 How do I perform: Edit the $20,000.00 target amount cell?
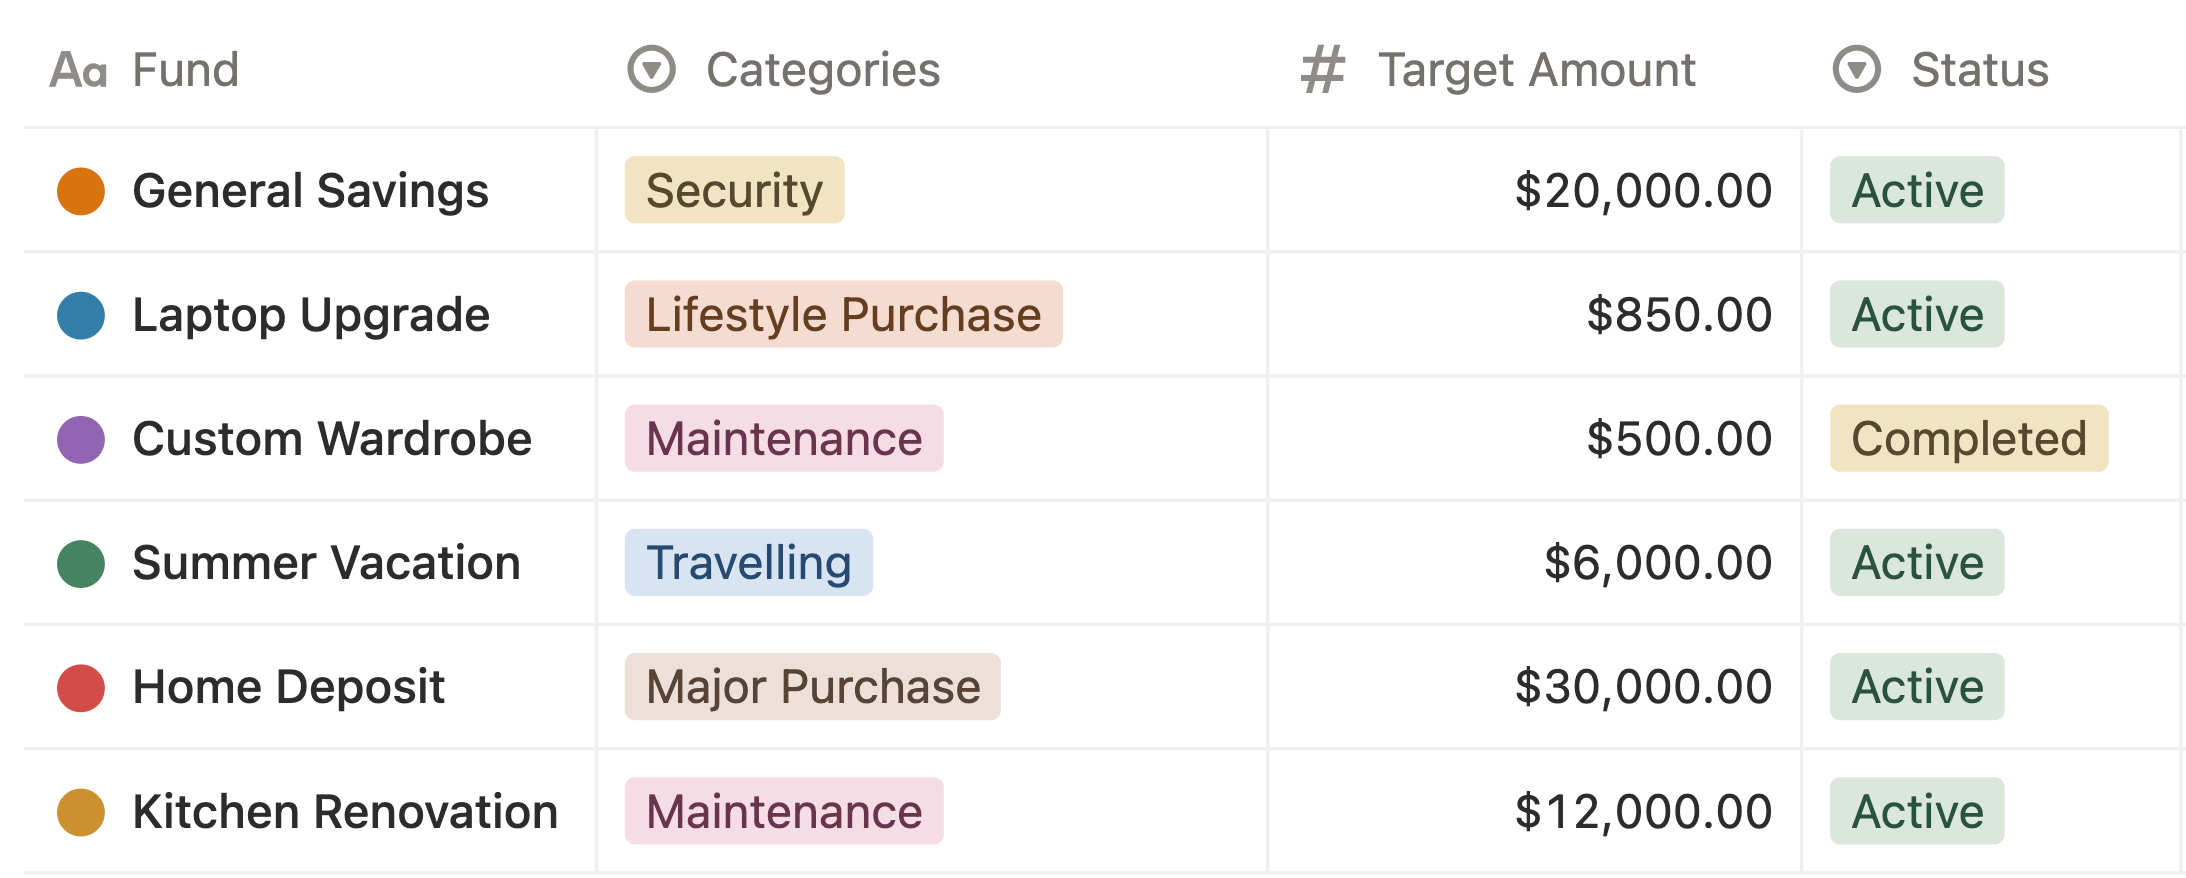[x=1534, y=190]
